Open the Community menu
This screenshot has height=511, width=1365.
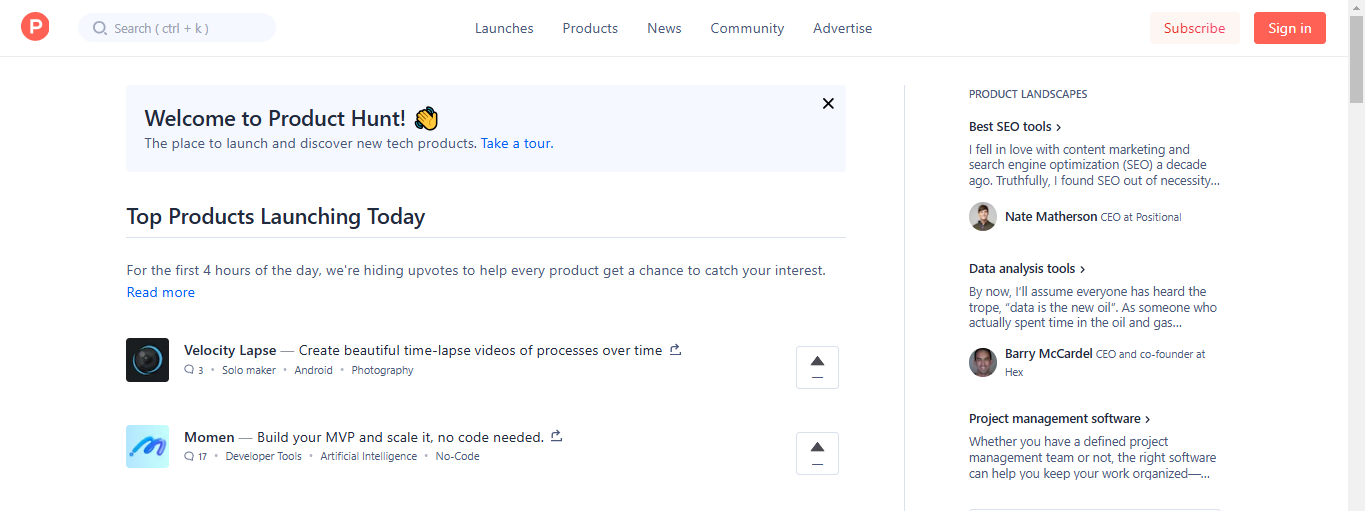tap(747, 28)
